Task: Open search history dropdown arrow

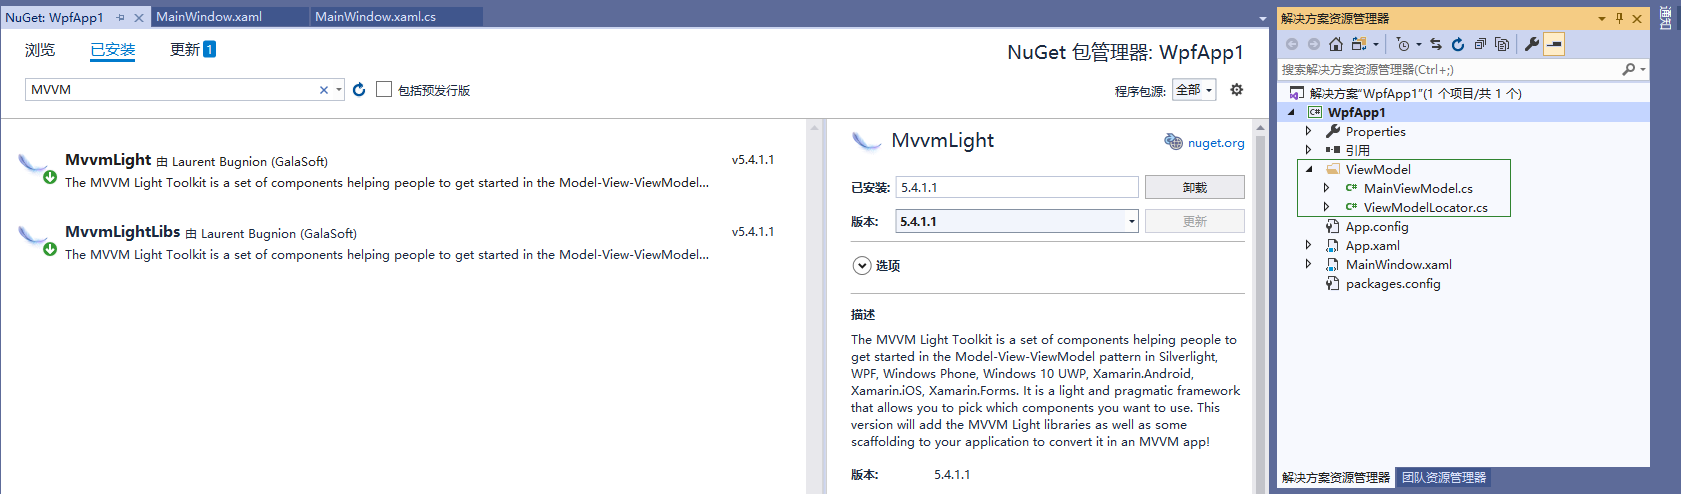Action: point(339,90)
